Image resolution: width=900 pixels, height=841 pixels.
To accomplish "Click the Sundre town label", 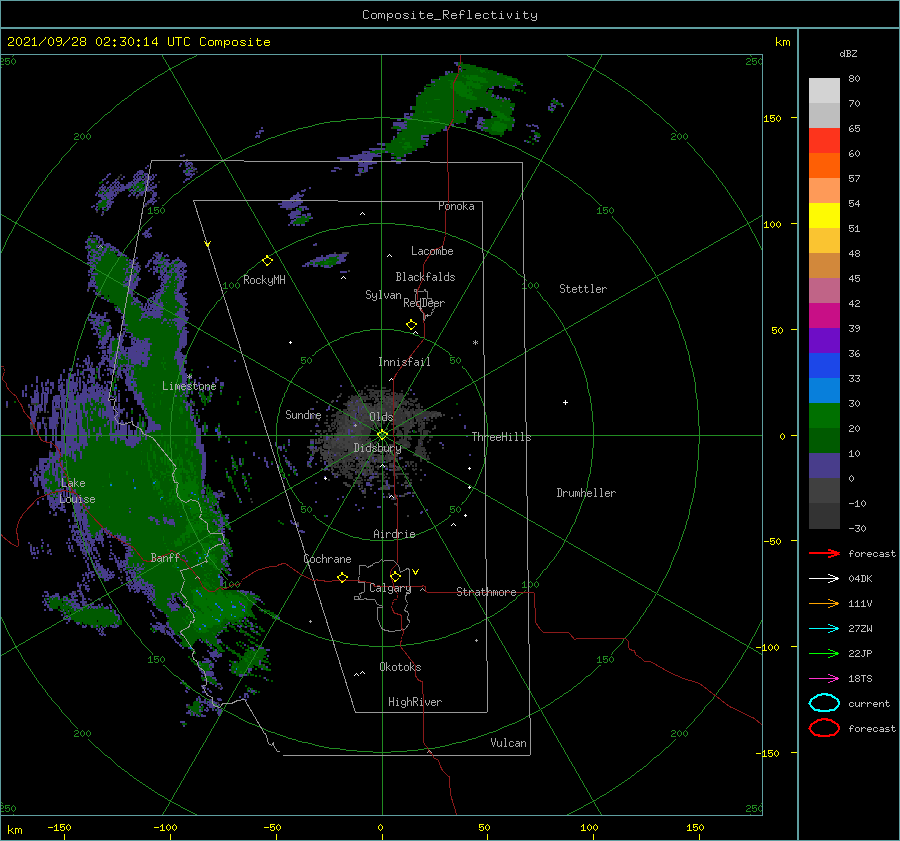I will (x=303, y=414).
